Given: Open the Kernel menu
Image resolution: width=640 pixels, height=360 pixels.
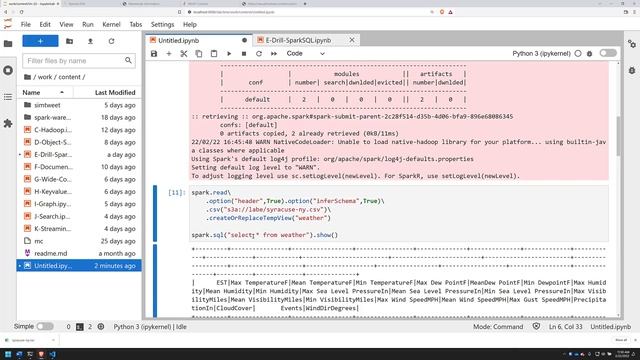Looking at the screenshot, I should (x=111, y=24).
